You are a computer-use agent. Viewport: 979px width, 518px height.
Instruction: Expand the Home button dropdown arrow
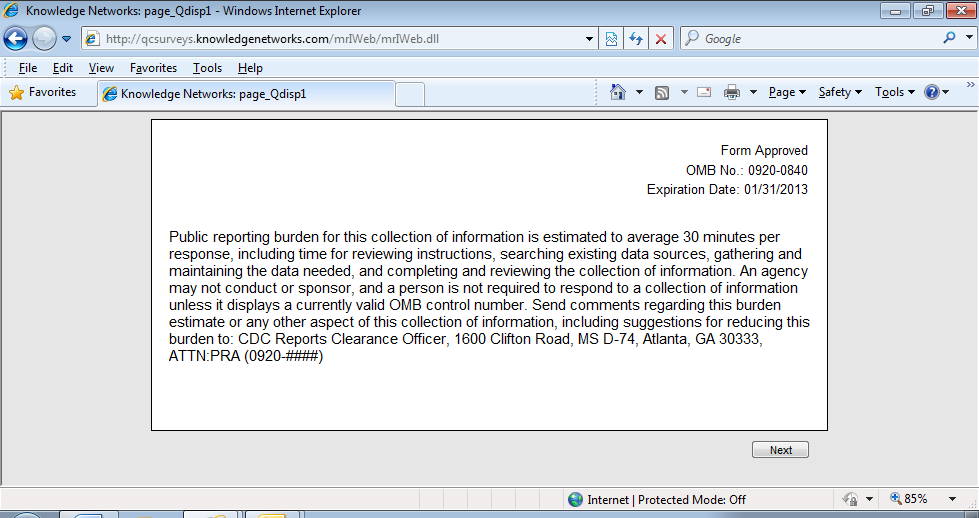639,92
